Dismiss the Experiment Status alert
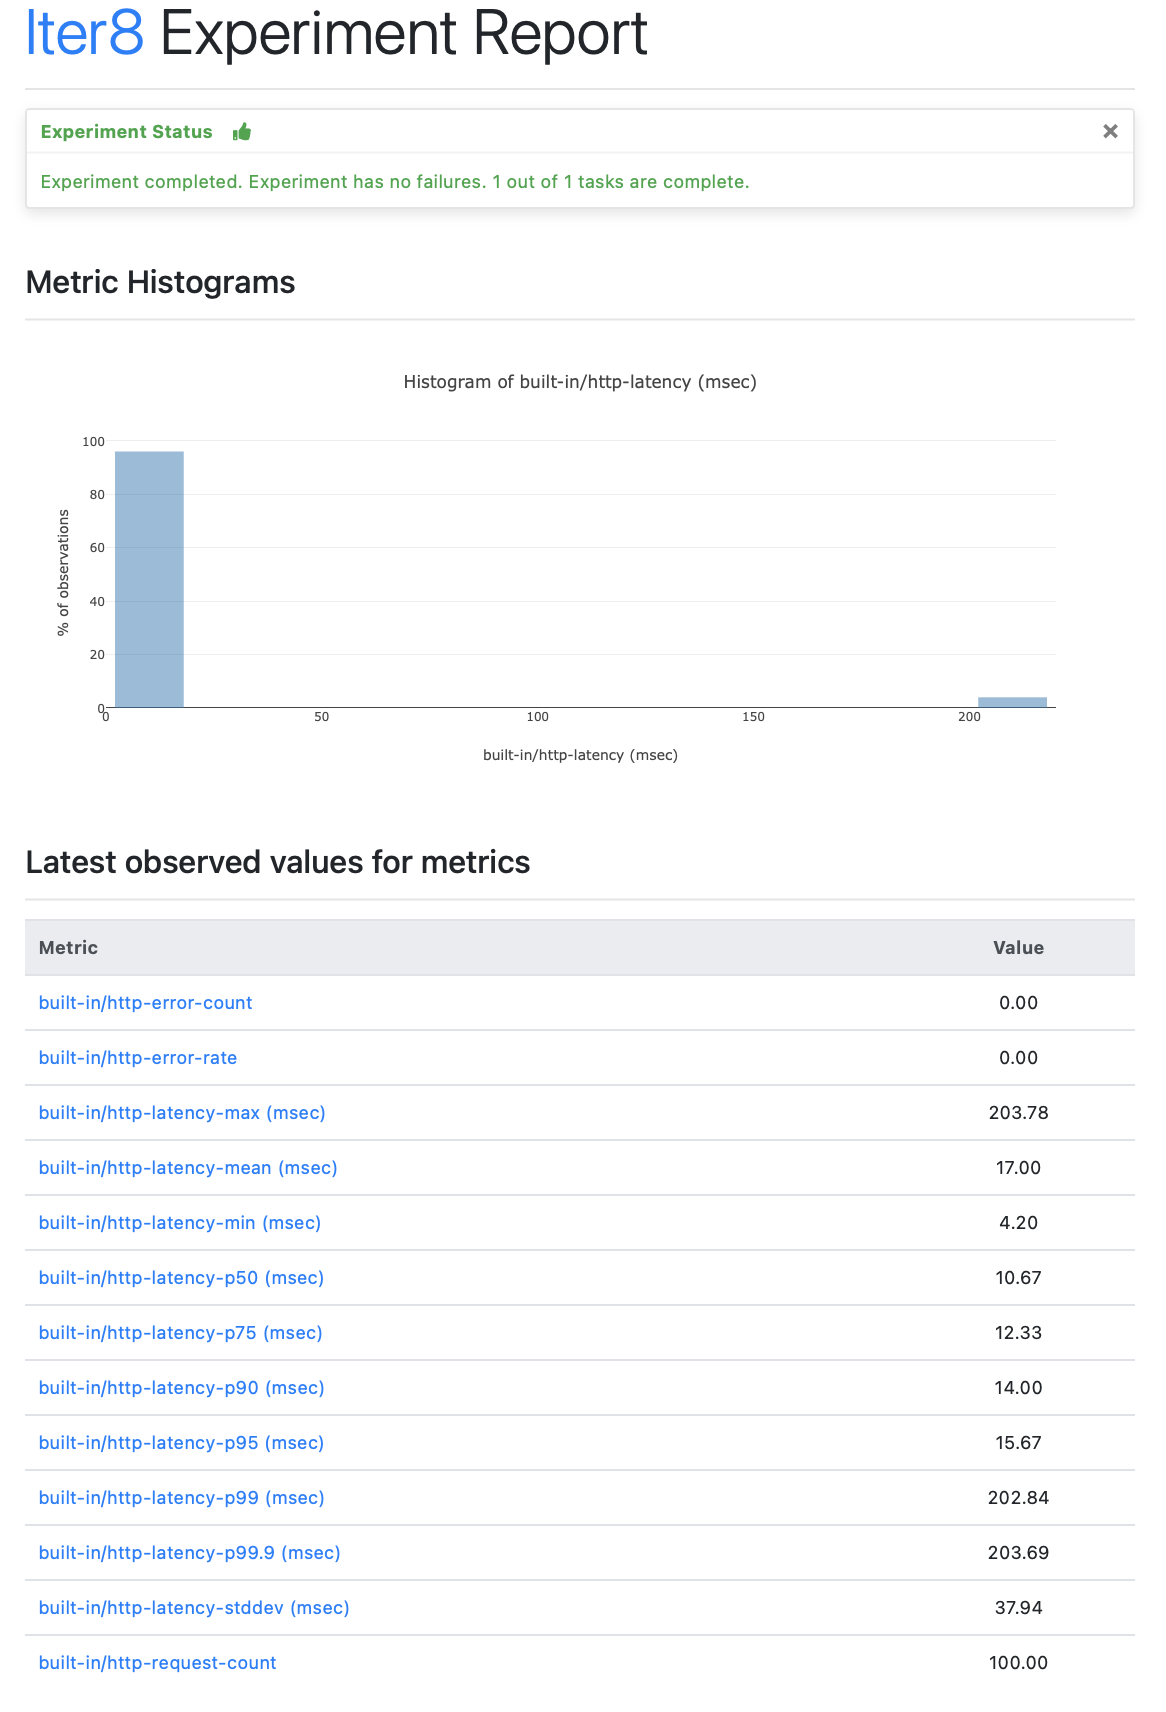 point(1110,131)
